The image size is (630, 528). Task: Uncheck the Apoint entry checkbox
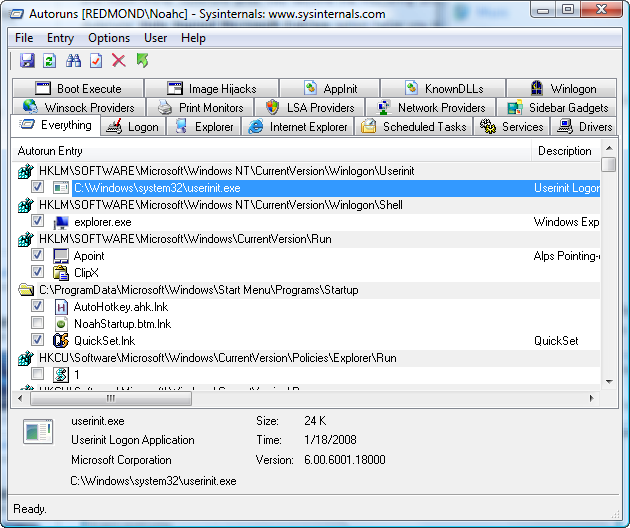point(37,255)
